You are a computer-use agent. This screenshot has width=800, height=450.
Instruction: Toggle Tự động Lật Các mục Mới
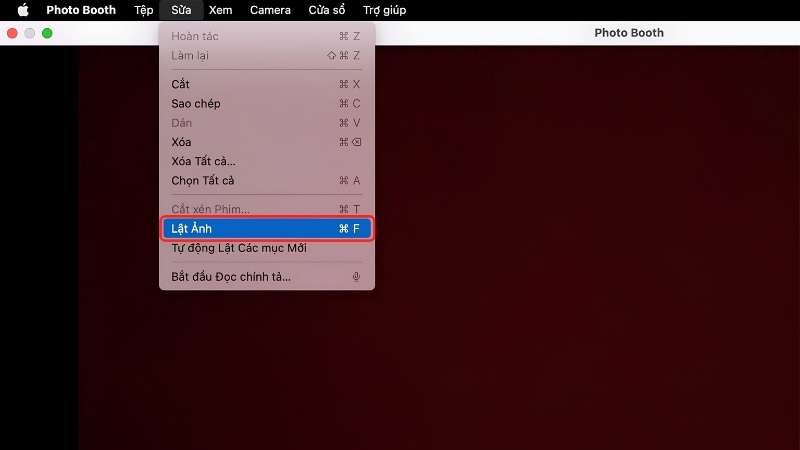point(267,248)
